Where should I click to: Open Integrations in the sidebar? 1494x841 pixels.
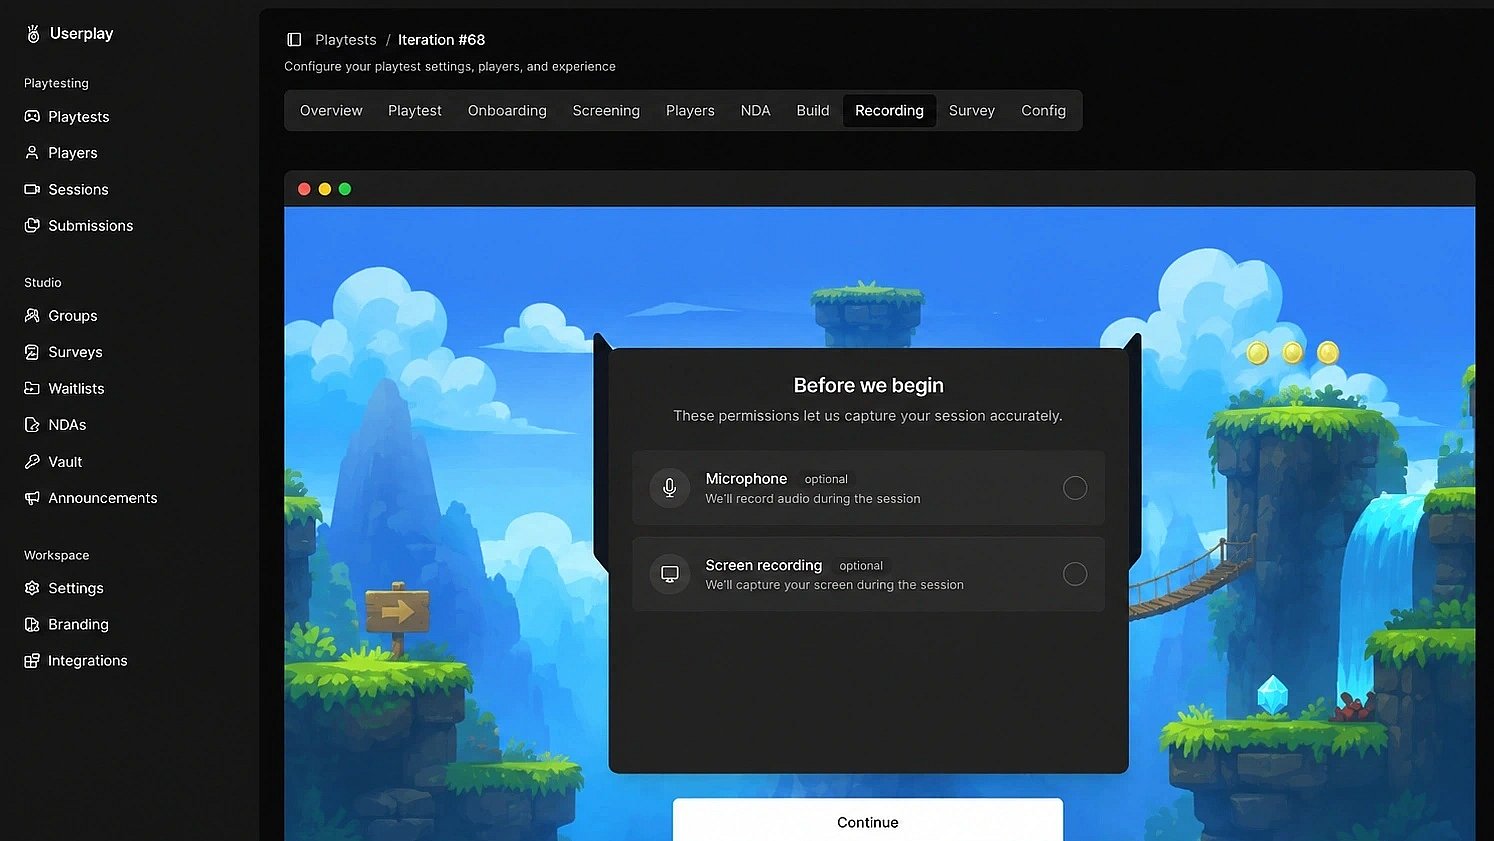coord(87,661)
